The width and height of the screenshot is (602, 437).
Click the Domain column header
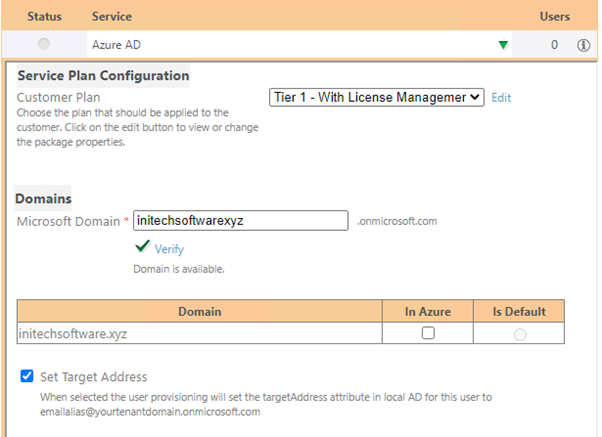200,311
